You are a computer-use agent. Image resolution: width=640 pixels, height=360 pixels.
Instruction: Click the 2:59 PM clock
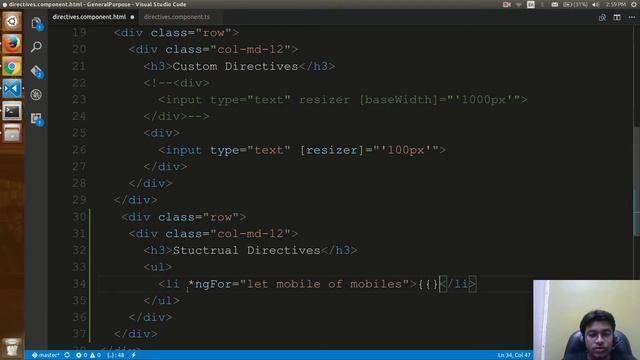tap(616, 4)
